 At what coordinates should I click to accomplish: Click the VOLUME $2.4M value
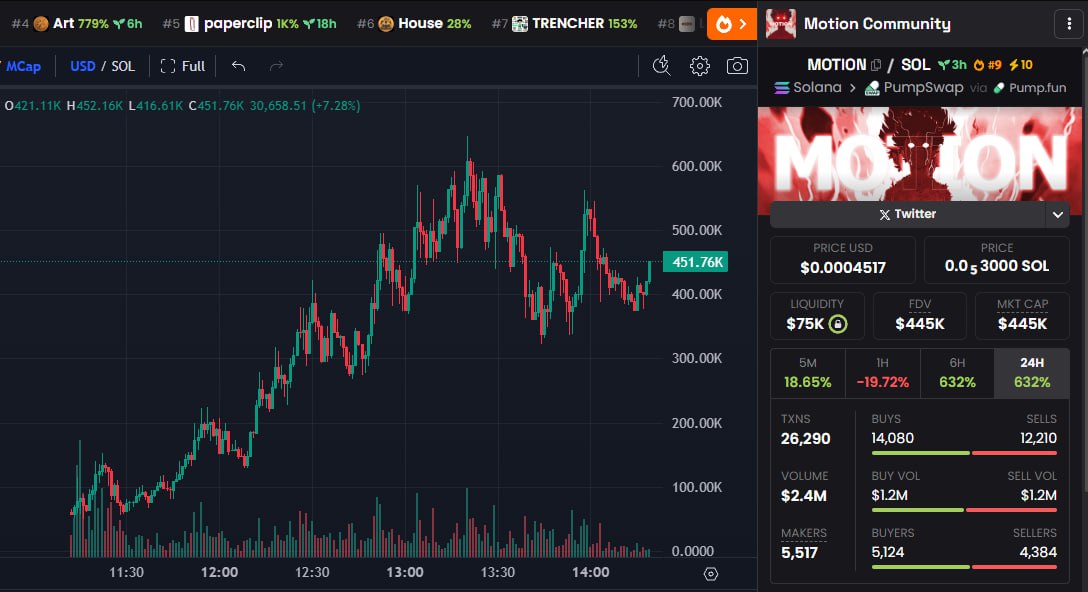click(x=804, y=496)
